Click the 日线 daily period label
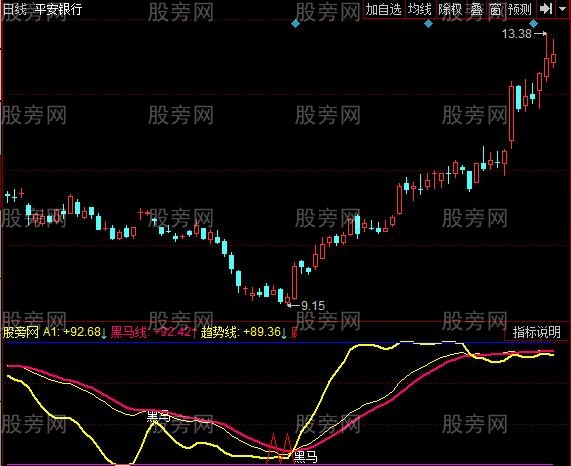Image resolution: width=571 pixels, height=466 pixels. click(x=15, y=9)
